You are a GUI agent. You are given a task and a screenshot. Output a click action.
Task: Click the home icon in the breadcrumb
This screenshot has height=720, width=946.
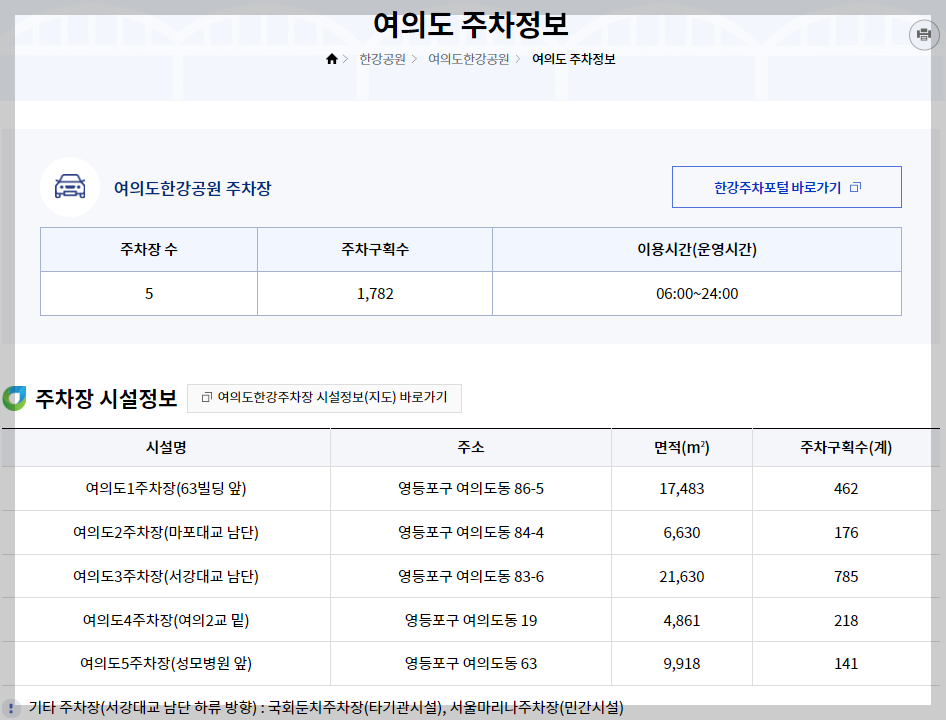coord(331,58)
